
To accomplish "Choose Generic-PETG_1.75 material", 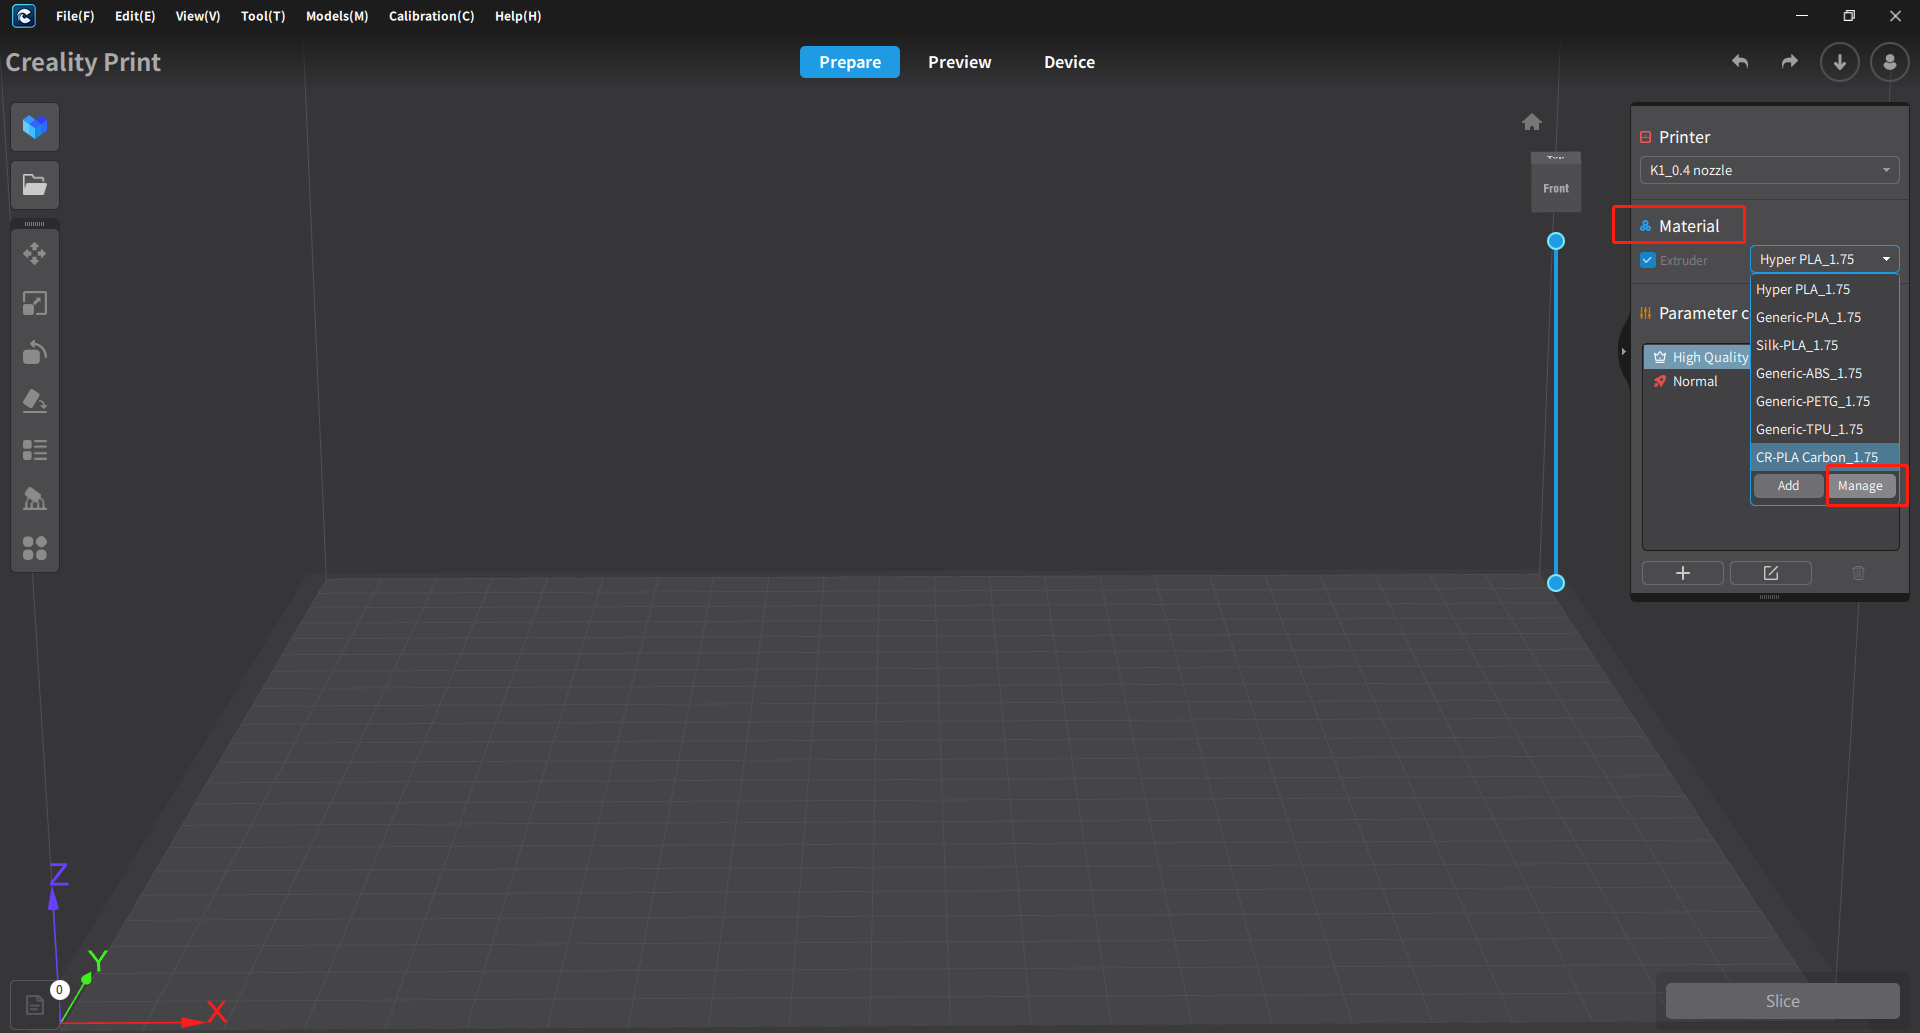I will tap(1825, 401).
